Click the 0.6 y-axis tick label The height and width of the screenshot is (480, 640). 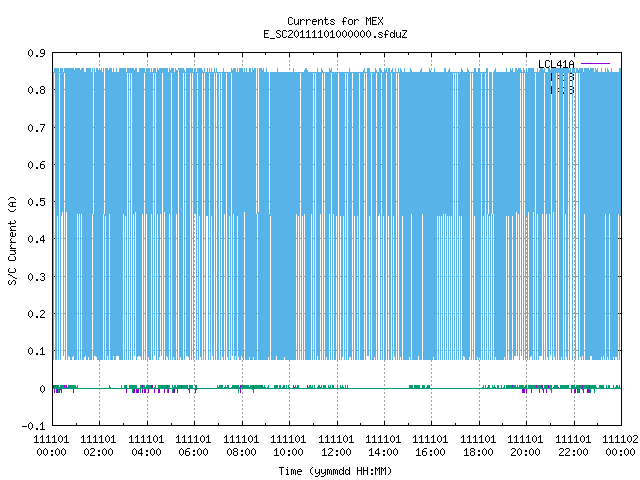36,165
